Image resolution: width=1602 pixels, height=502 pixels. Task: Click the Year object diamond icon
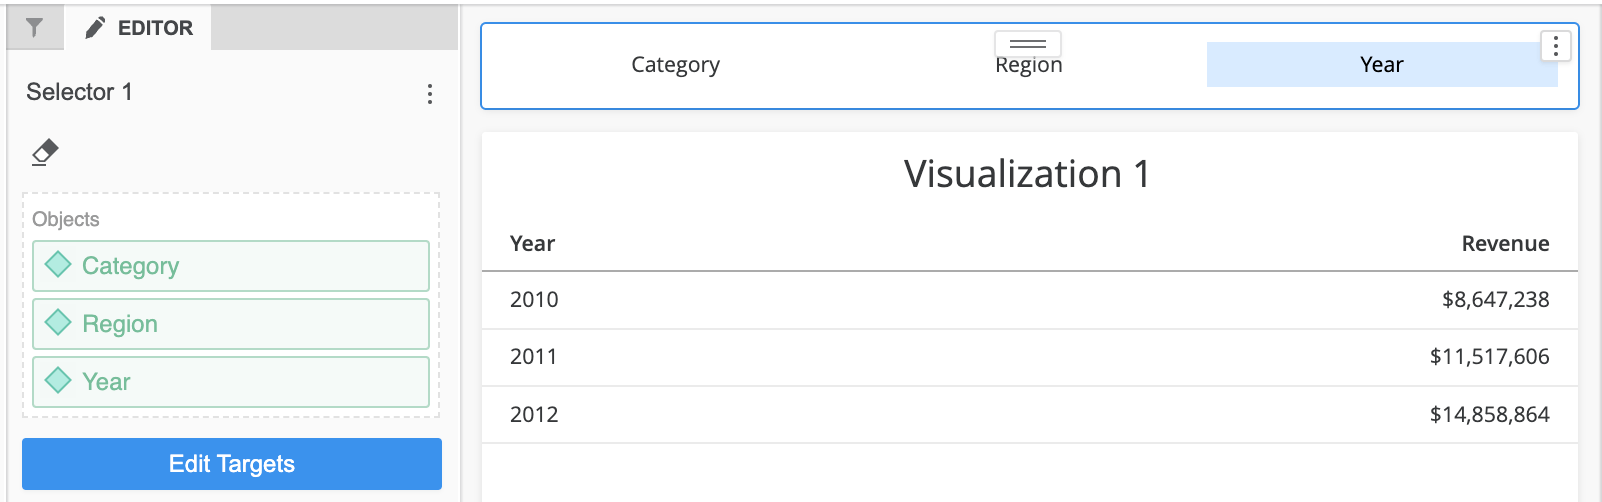pyautogui.click(x=58, y=380)
